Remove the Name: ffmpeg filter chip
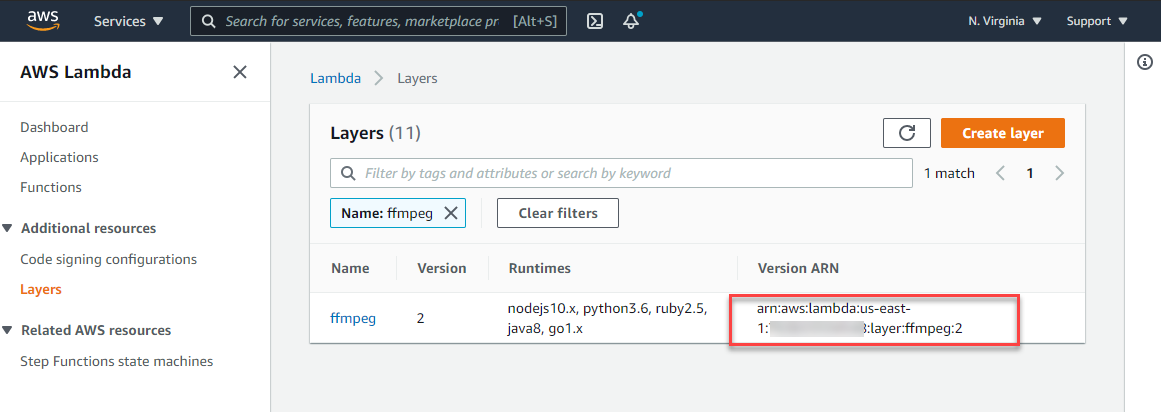 pos(450,213)
